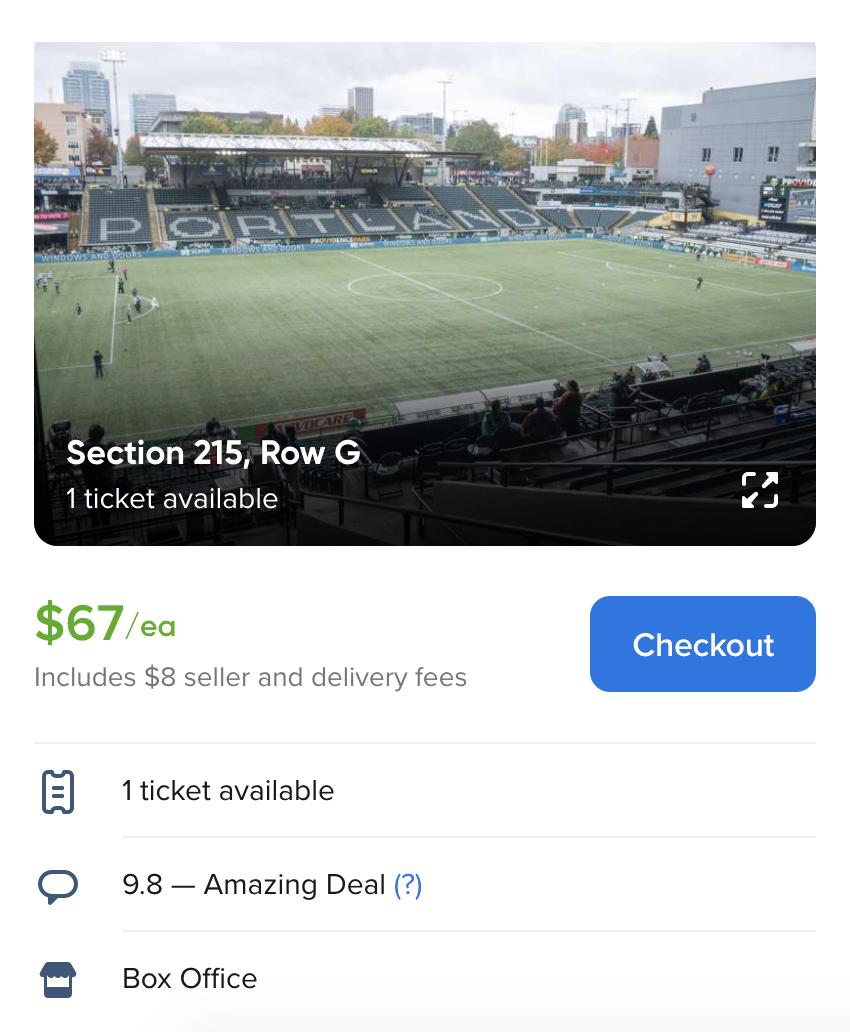The height and width of the screenshot is (1032, 850).
Task: Click the /ea per-ticket label
Action: tap(151, 627)
